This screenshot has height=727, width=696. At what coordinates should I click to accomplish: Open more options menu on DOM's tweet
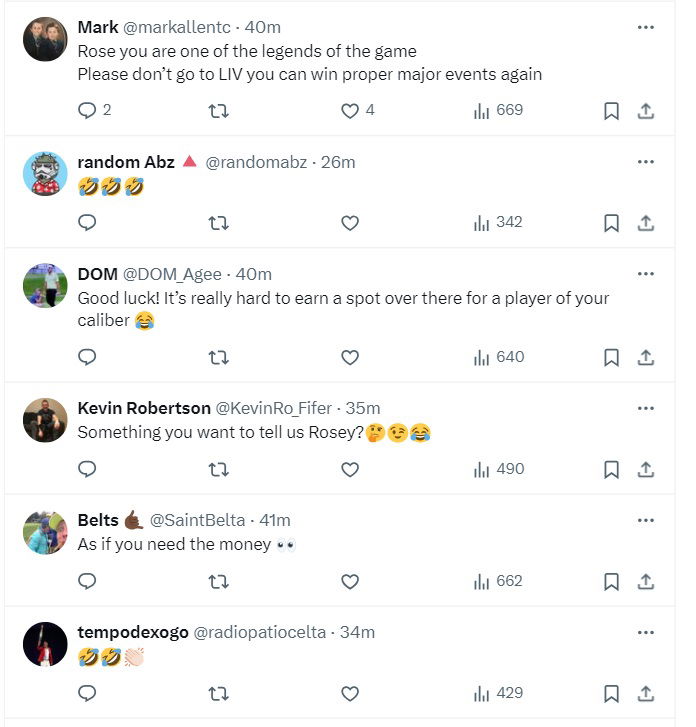(x=645, y=274)
